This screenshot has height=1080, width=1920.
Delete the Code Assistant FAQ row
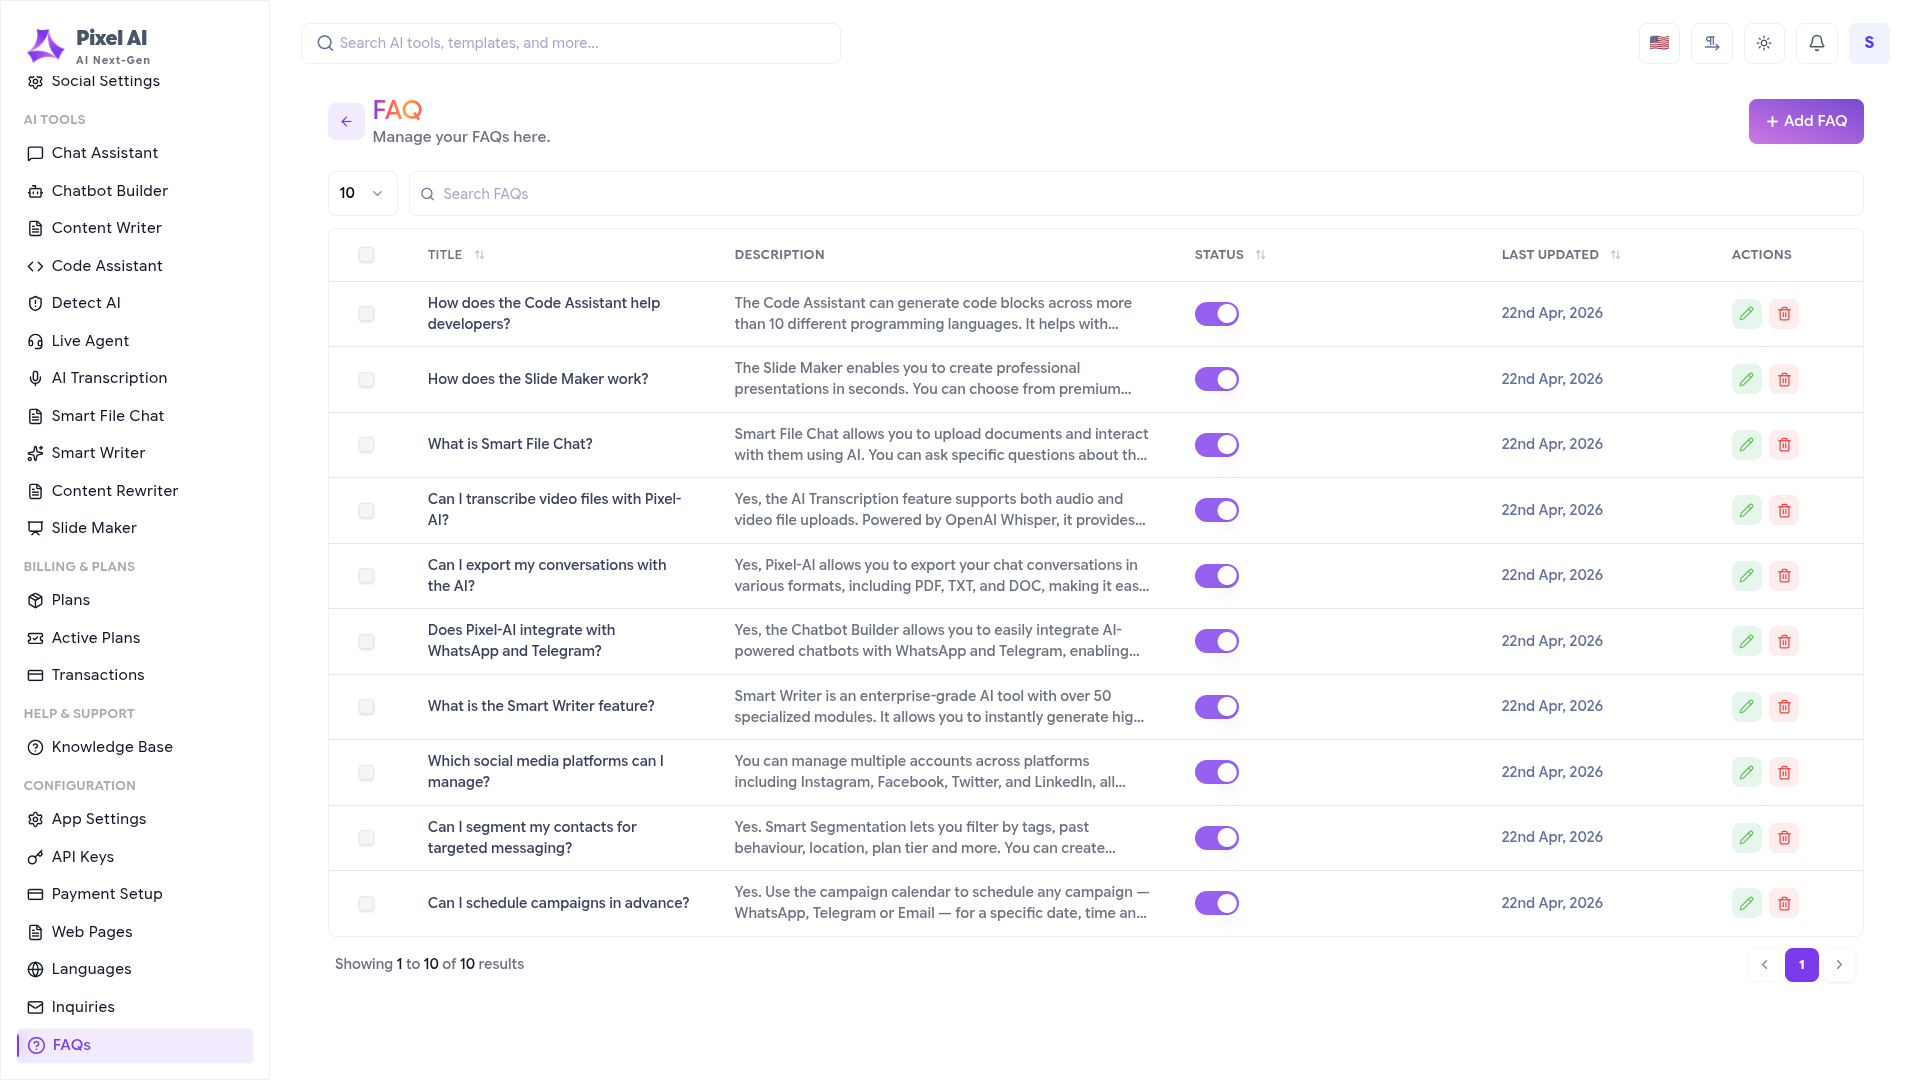point(1784,314)
